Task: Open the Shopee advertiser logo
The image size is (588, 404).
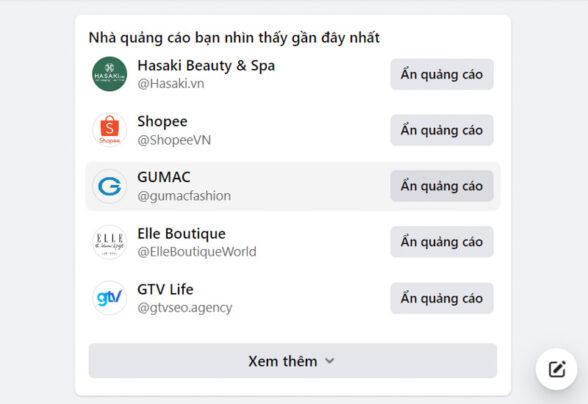Action: click(110, 130)
